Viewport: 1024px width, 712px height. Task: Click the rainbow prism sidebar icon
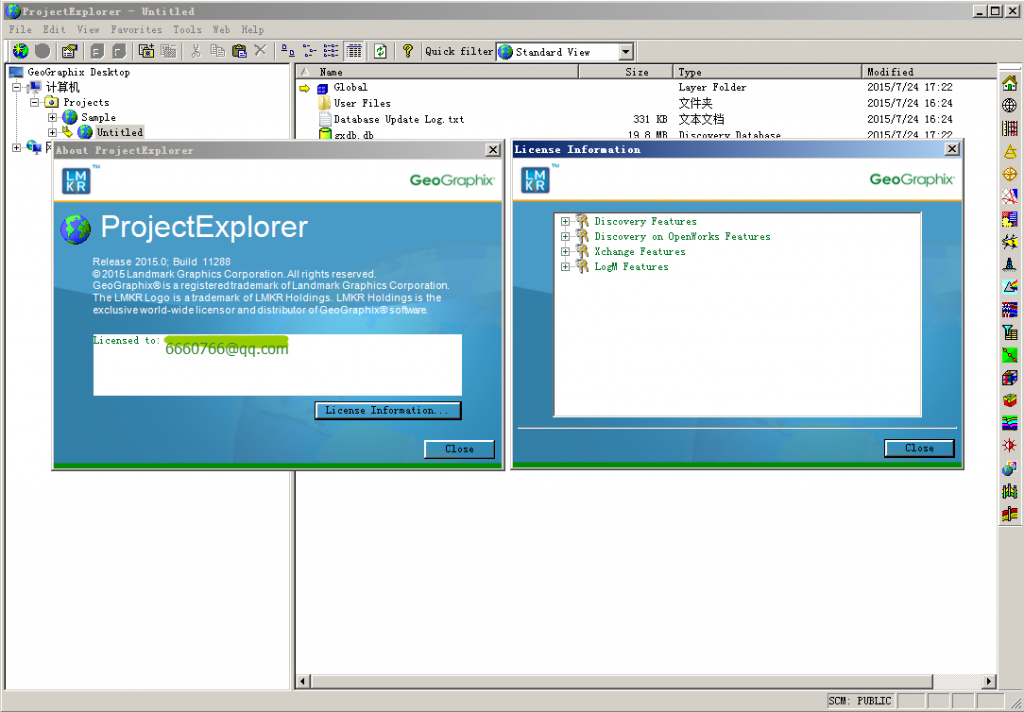pos(1010,287)
